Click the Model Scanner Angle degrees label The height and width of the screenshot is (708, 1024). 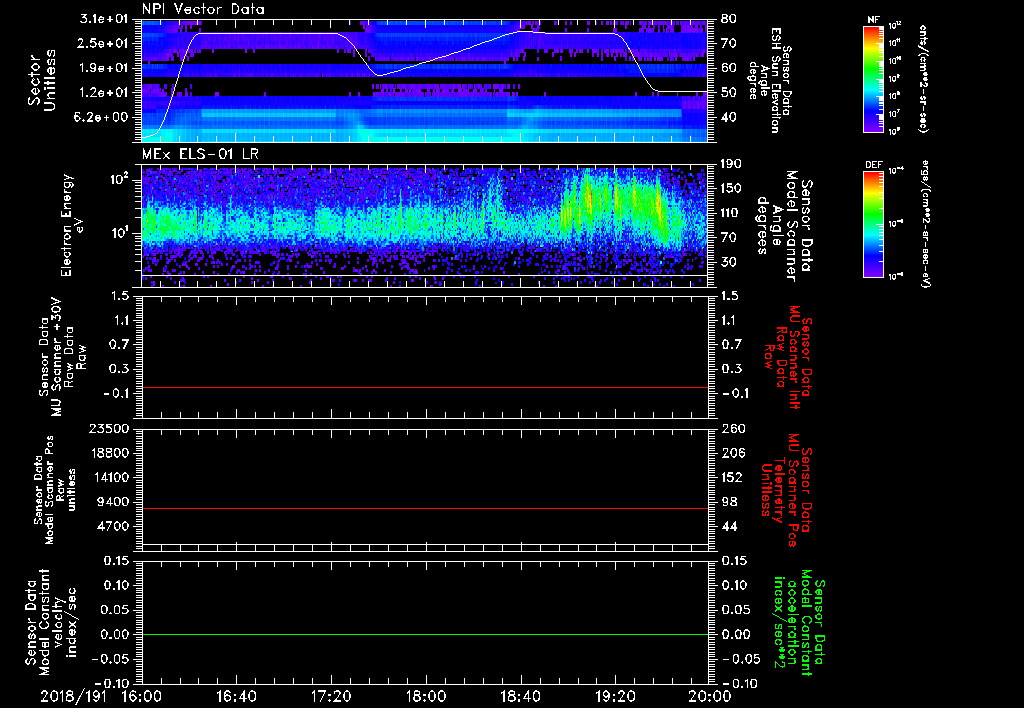click(784, 226)
